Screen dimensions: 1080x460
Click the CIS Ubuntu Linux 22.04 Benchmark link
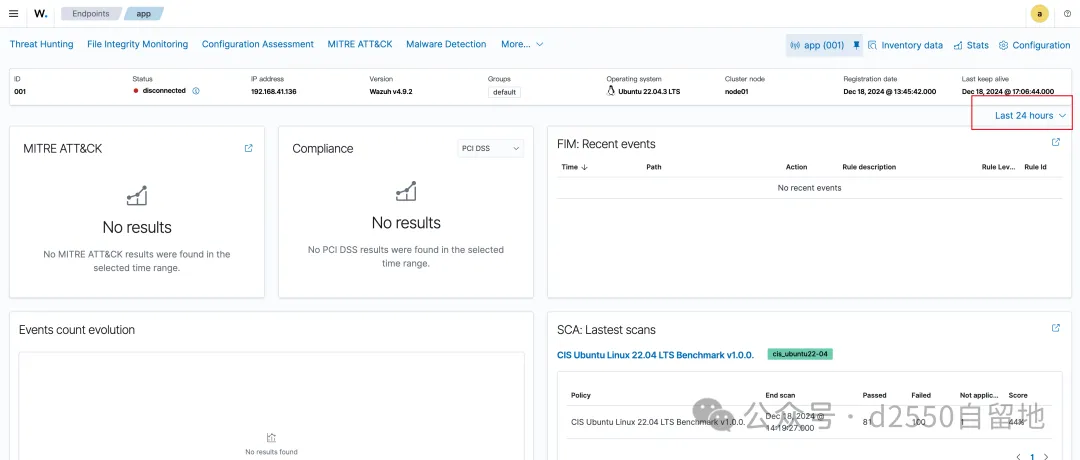pyautogui.click(x=655, y=355)
